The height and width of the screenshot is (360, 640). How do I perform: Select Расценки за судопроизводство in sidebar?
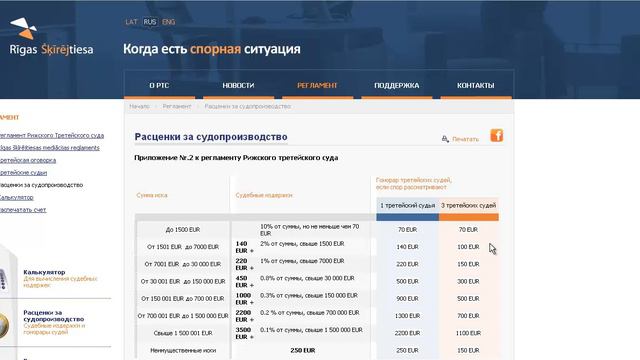pyautogui.click(x=41, y=185)
